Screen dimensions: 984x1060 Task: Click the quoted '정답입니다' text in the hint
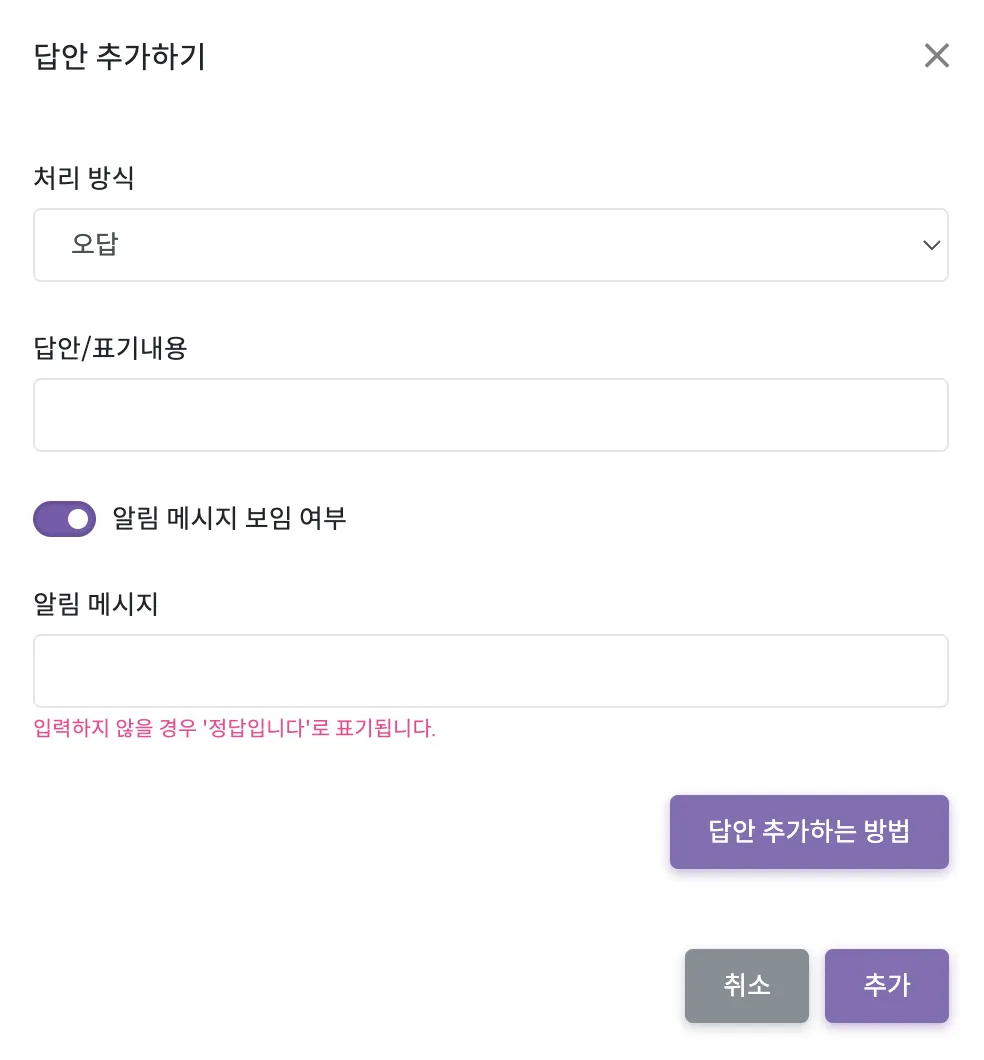point(254,728)
